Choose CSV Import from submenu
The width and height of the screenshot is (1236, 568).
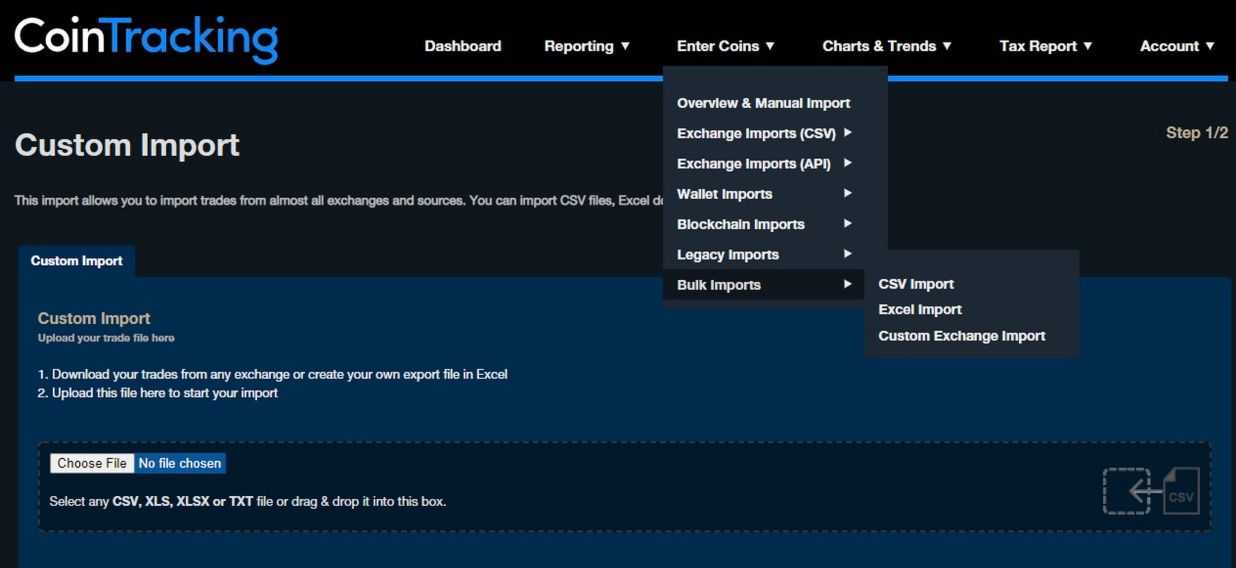pyautogui.click(x=916, y=284)
